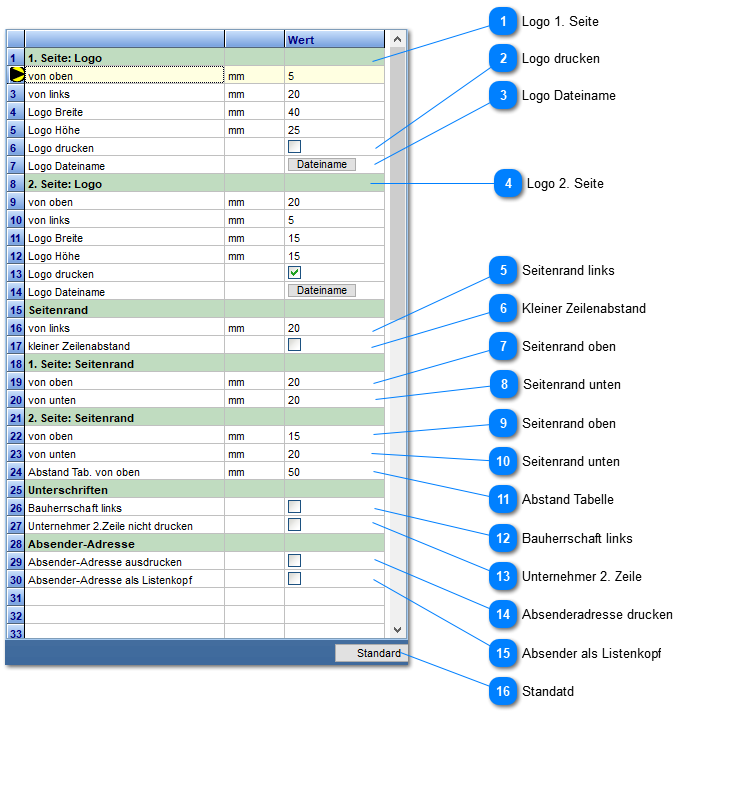The width and height of the screenshot is (734, 791).
Task: Click 'Logo Dateiname' label in row 14
Action: [x=67, y=292]
